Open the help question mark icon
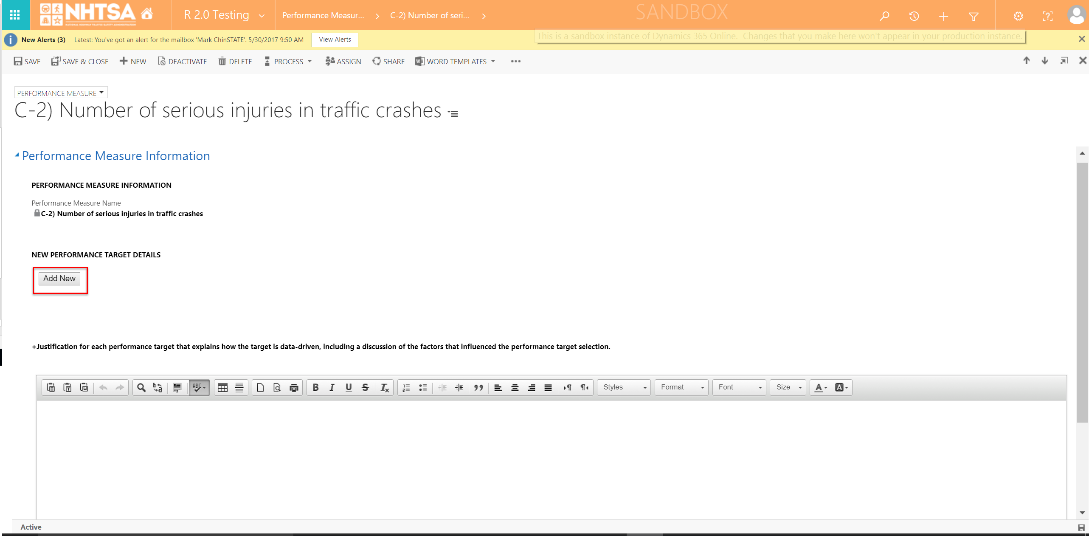The width and height of the screenshot is (1089, 536). [1048, 16]
